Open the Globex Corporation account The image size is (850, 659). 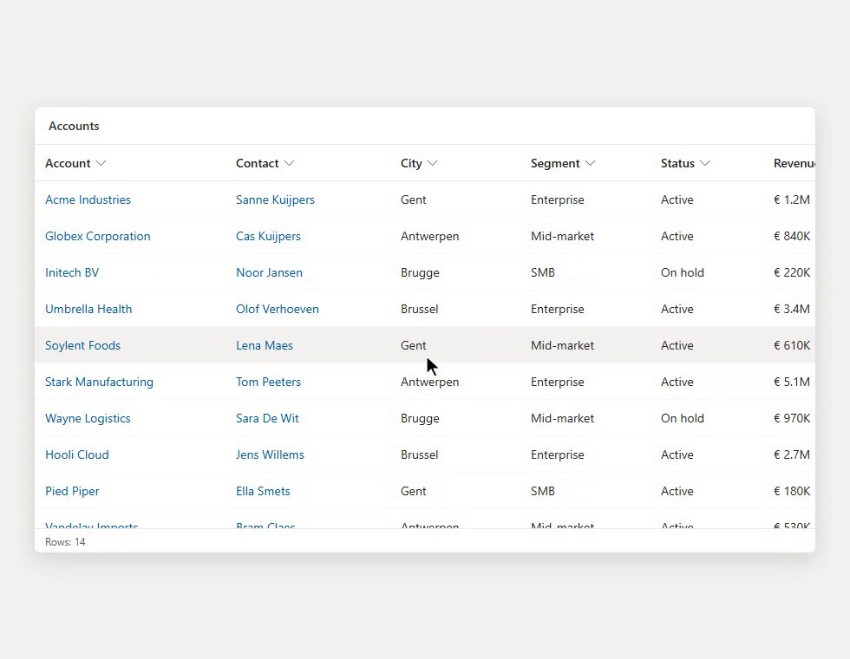pos(98,236)
